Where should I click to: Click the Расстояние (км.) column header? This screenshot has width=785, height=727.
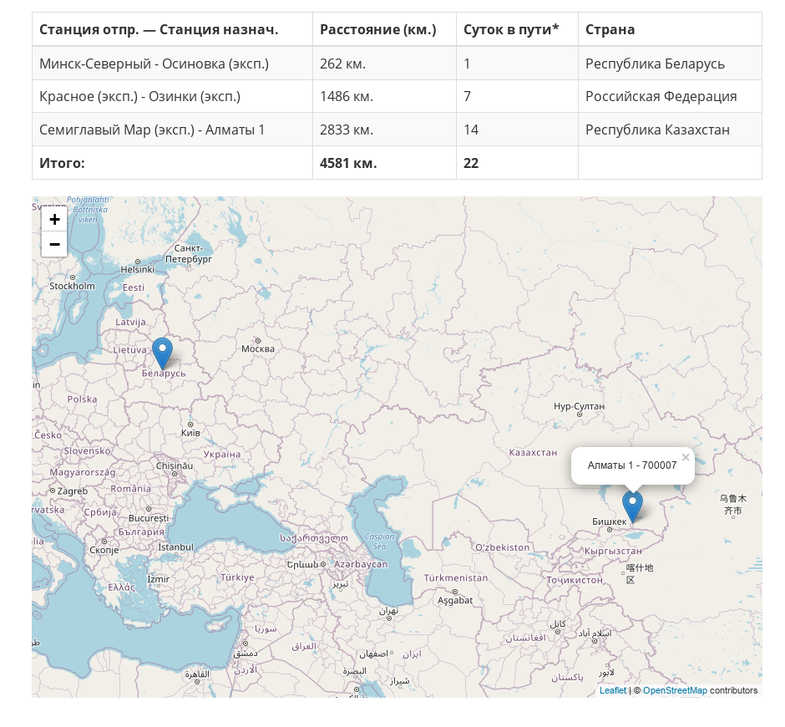click(384, 30)
